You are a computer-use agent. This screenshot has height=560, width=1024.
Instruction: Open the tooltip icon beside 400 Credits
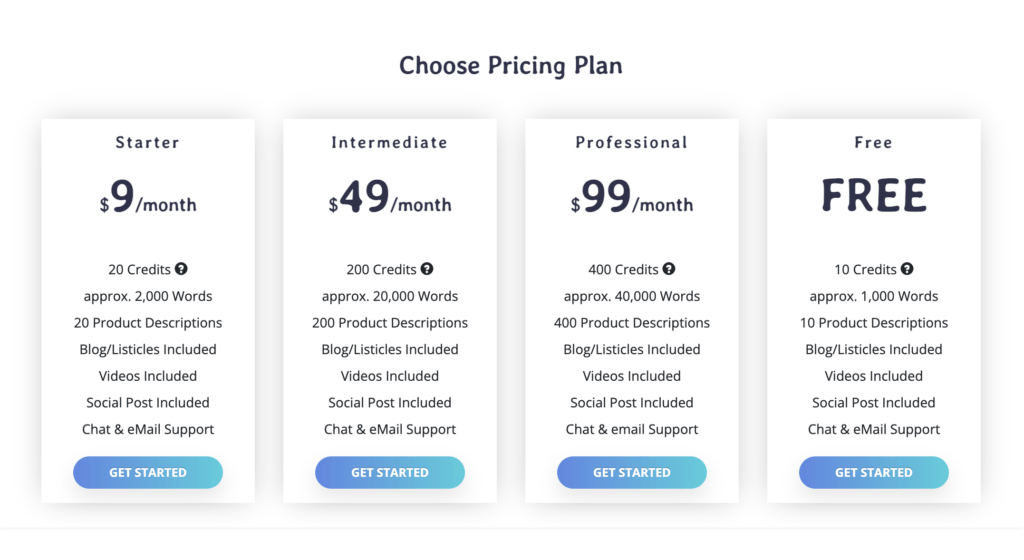coord(669,269)
